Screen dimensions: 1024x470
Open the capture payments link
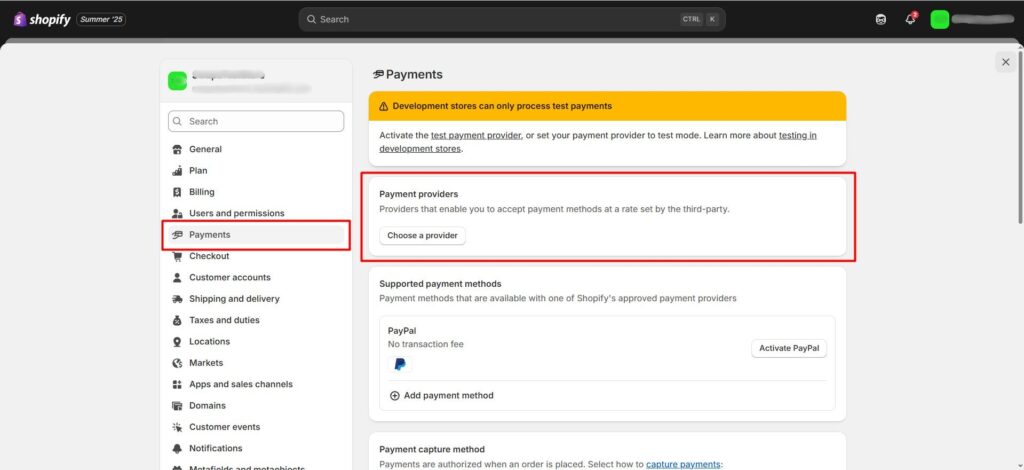[x=682, y=464]
